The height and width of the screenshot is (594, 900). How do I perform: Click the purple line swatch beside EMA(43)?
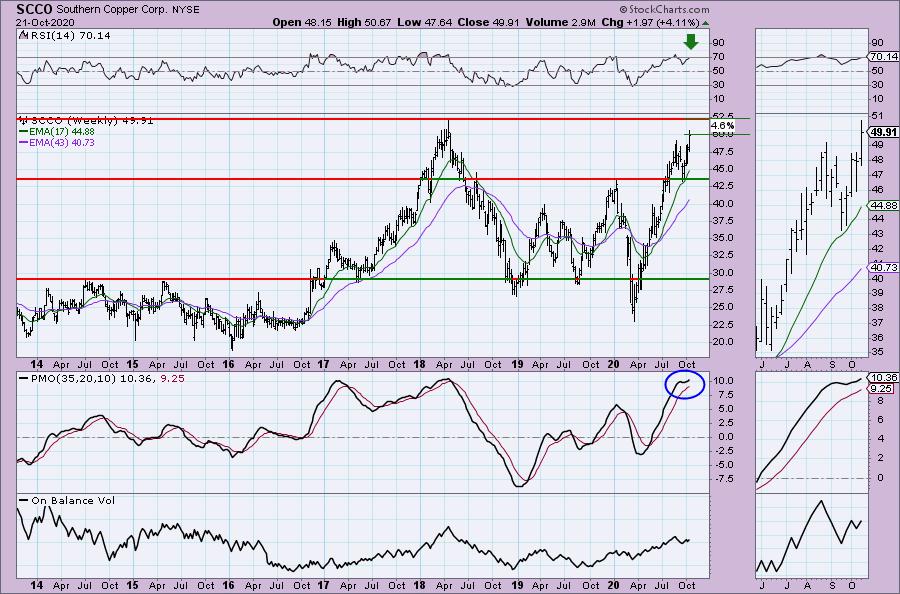(x=24, y=142)
